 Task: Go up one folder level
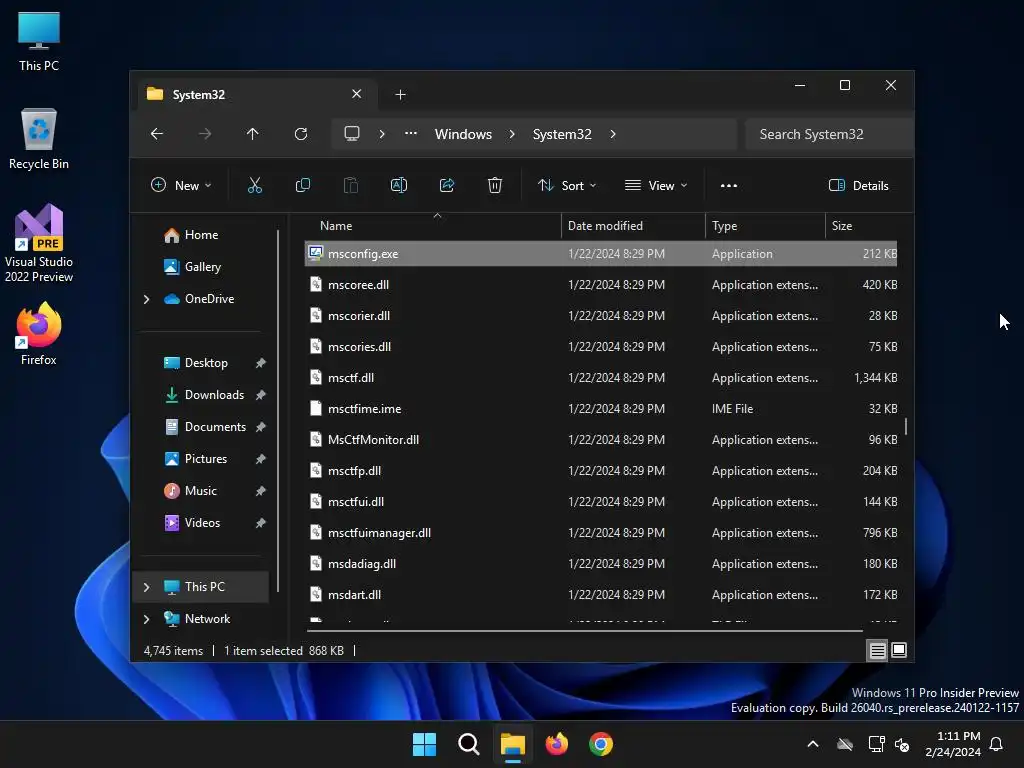[x=253, y=134]
